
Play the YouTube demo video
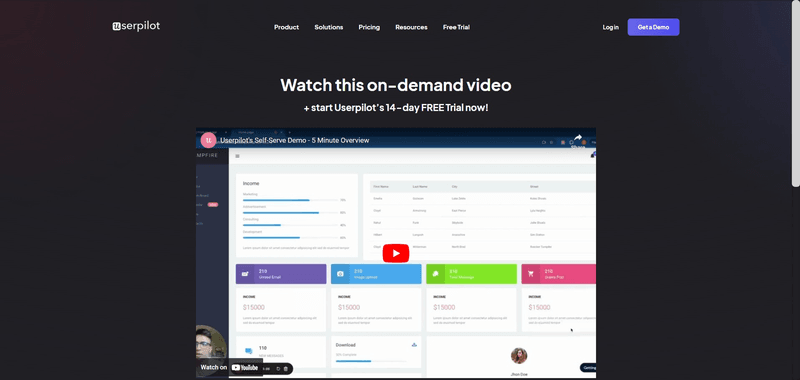(x=396, y=254)
